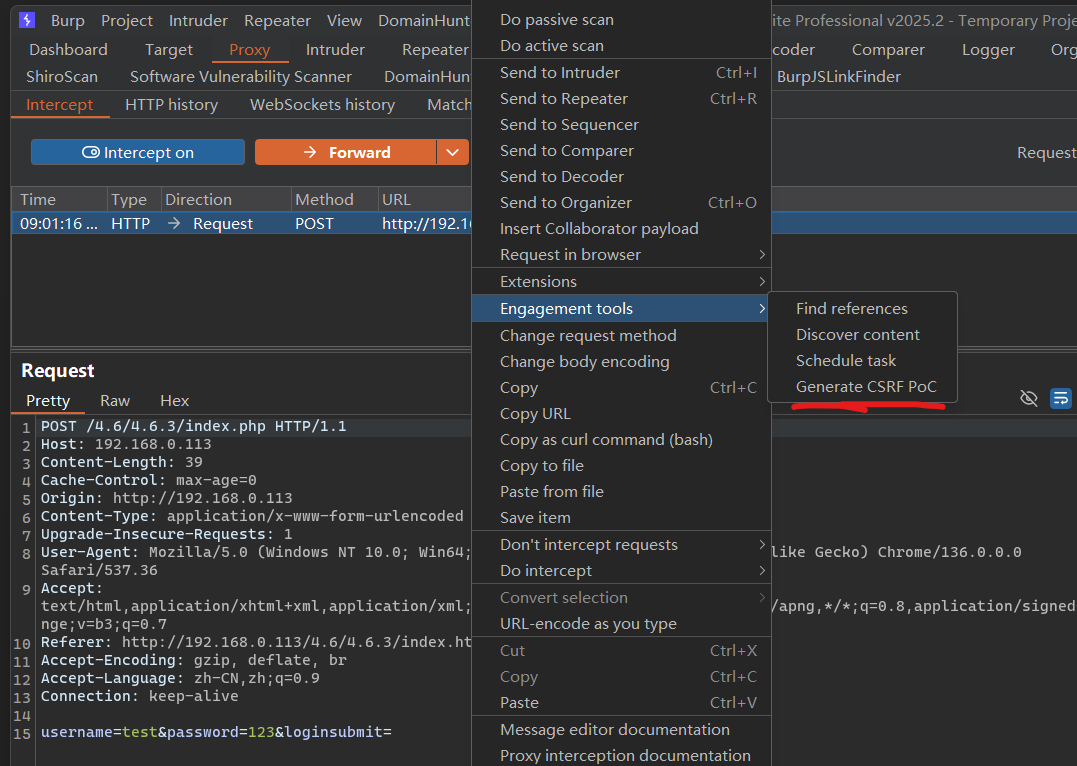Click the Burp Suite logo icon

tap(27, 20)
